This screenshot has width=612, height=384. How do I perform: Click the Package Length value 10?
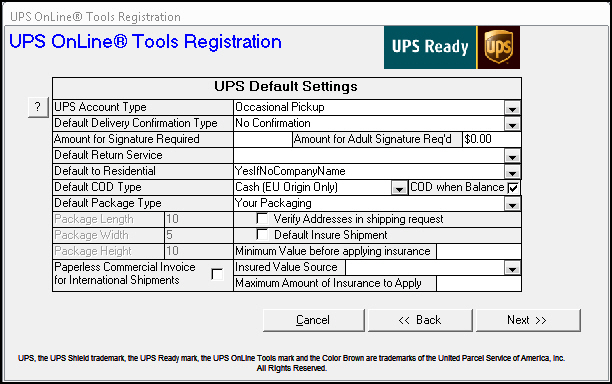pyautogui.click(x=199, y=219)
